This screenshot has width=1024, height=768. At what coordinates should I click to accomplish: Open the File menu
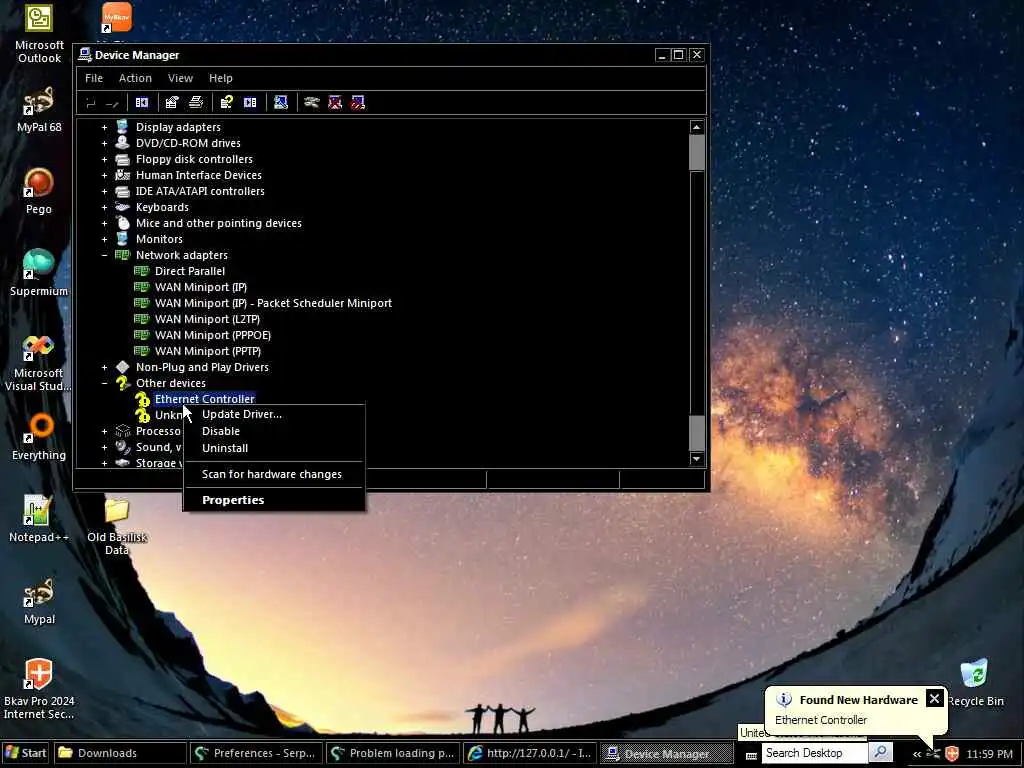(x=94, y=78)
